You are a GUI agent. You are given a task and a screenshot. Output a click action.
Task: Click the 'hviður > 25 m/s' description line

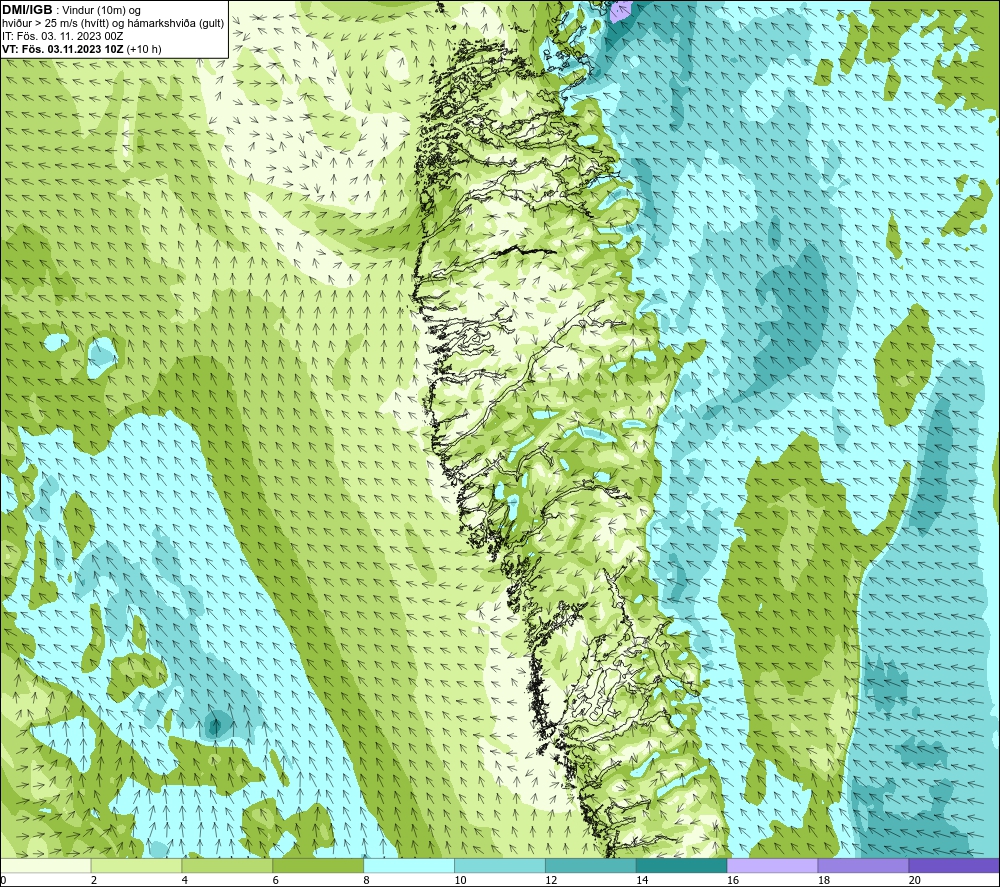tap(113, 24)
